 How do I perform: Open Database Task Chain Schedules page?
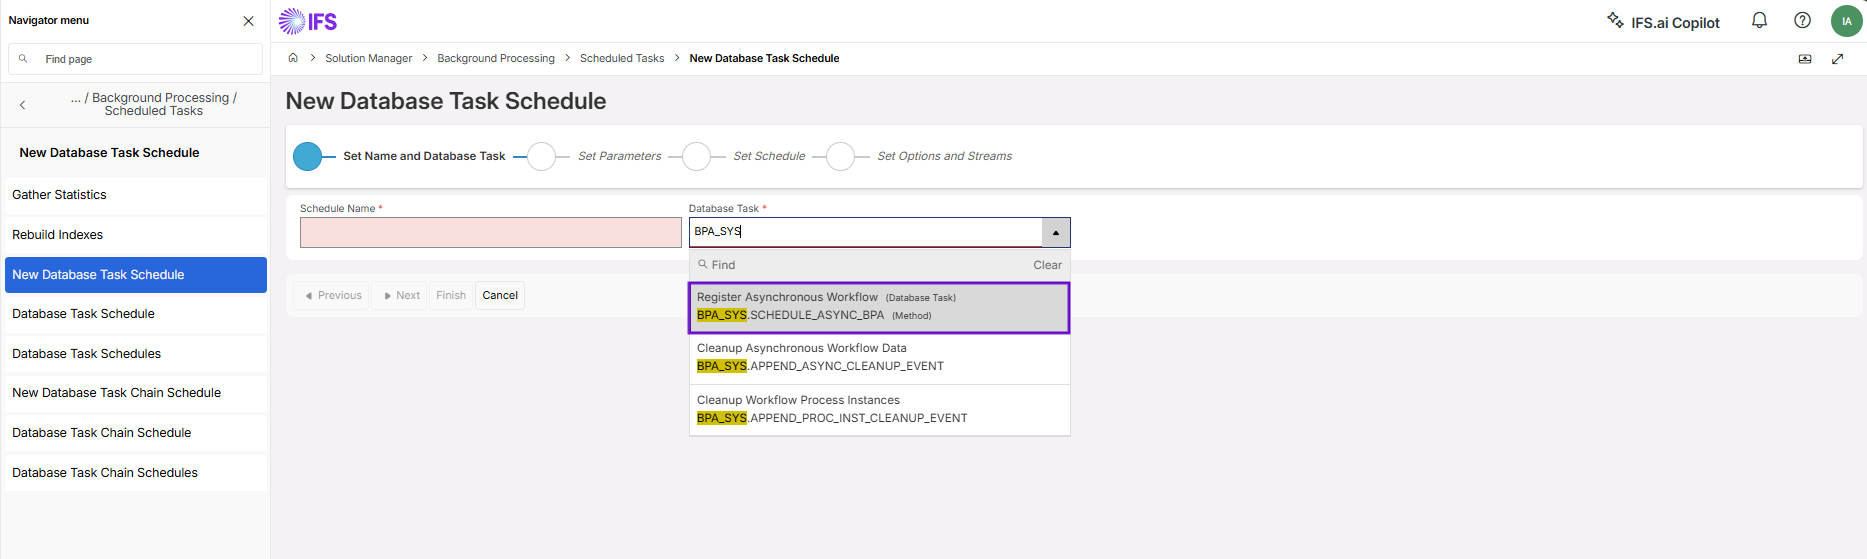pyautogui.click(x=135, y=473)
